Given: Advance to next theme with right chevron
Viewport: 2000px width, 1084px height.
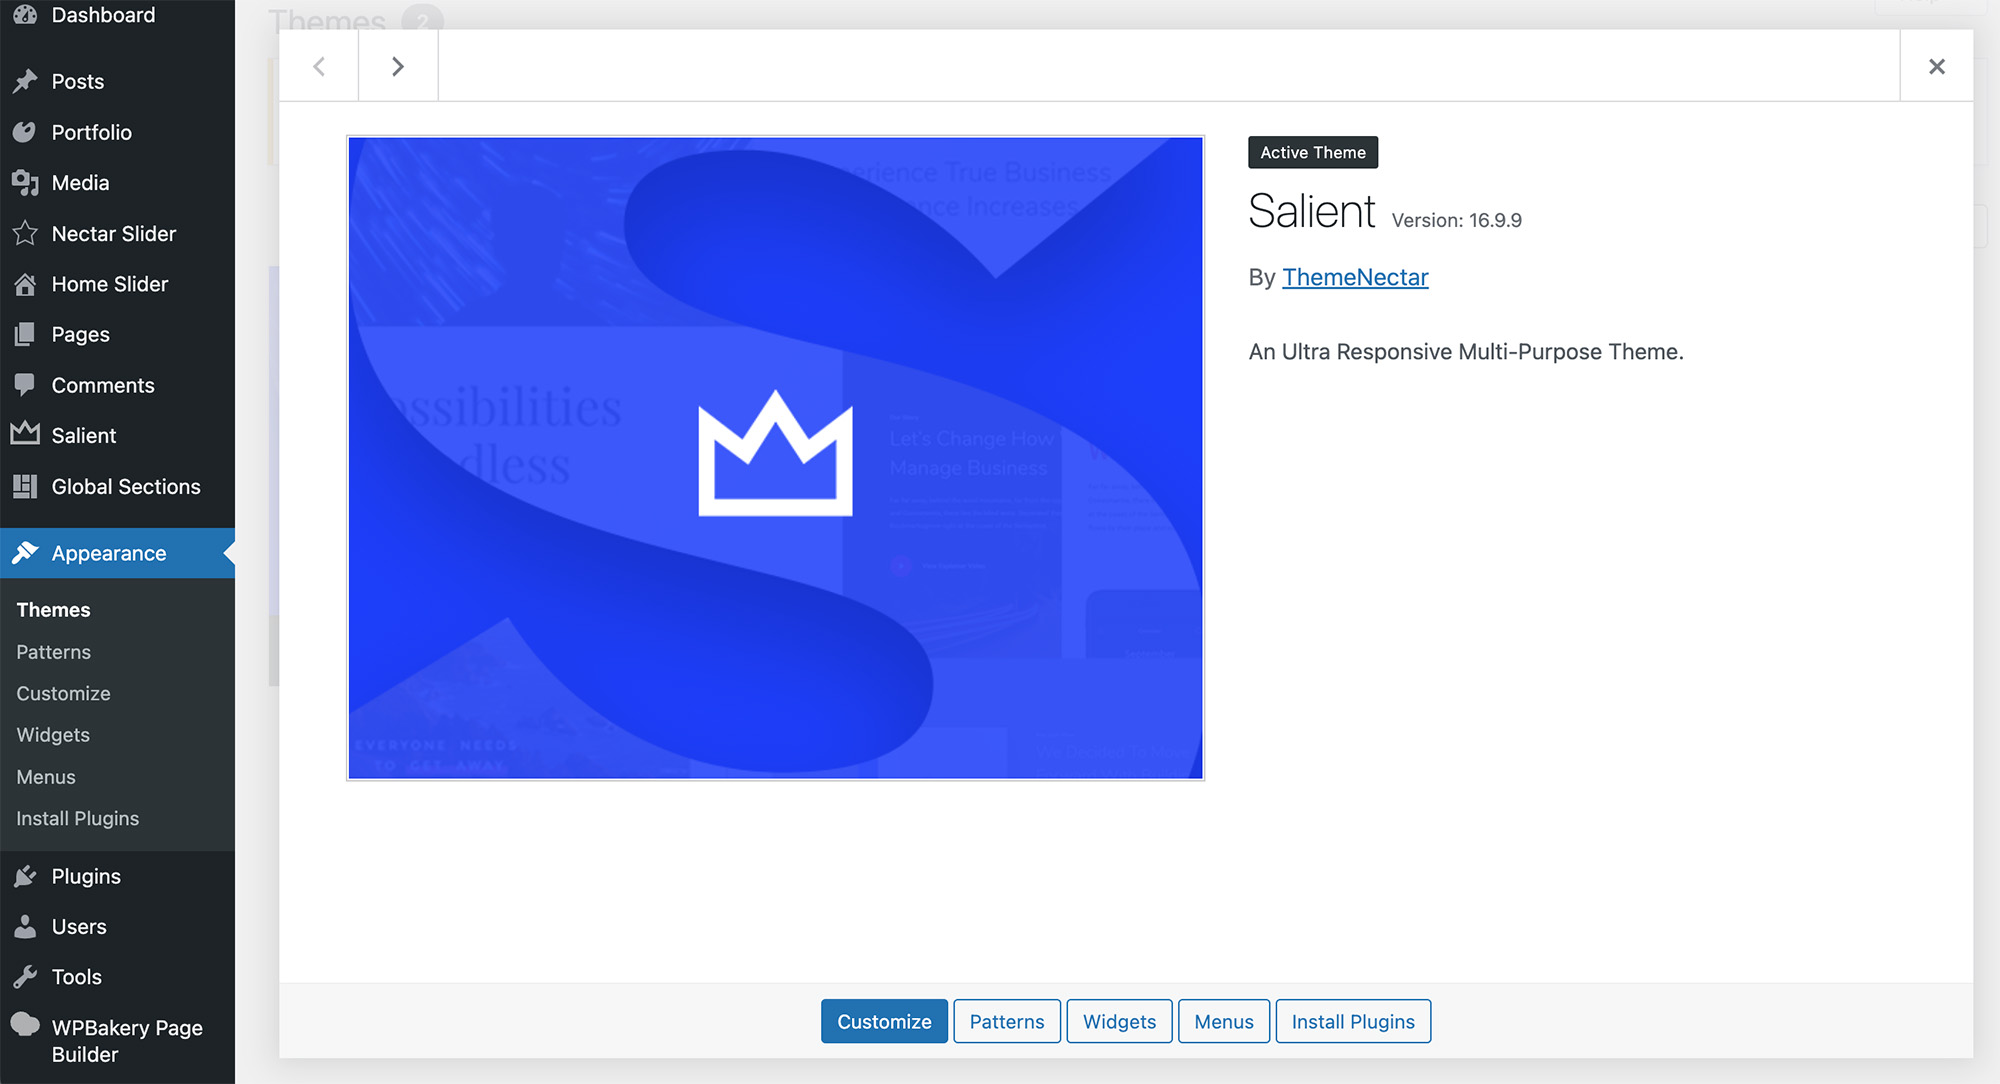Looking at the screenshot, I should click(397, 65).
